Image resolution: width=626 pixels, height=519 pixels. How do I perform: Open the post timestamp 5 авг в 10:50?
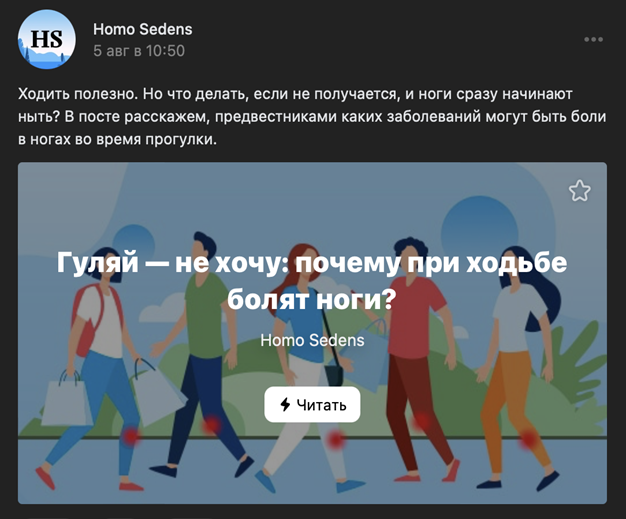point(139,51)
